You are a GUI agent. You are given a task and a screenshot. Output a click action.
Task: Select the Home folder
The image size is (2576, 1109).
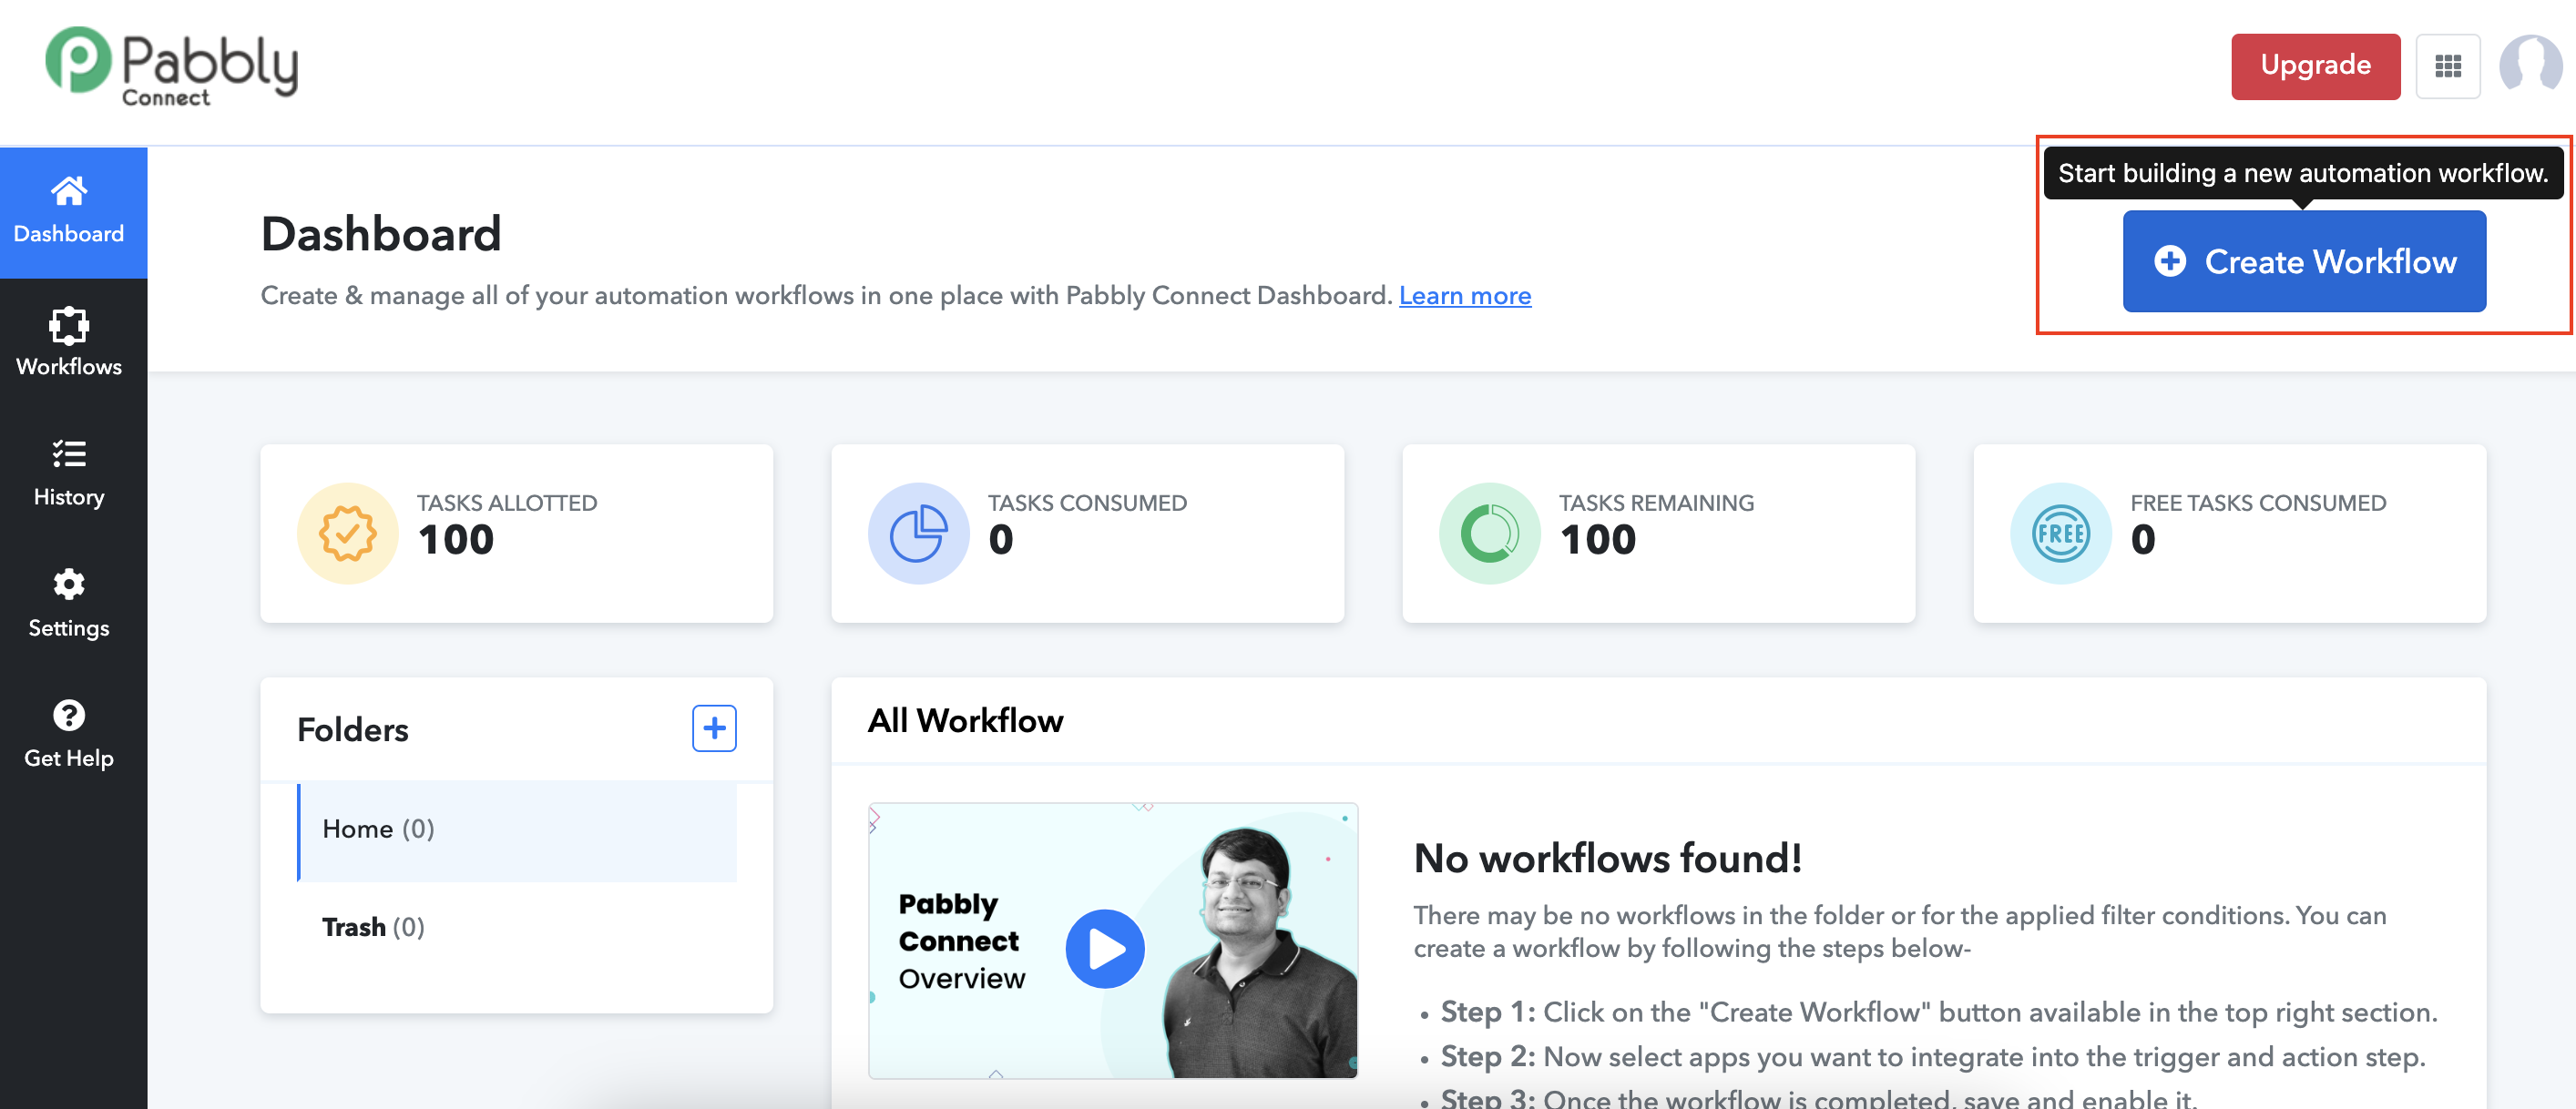(x=378, y=829)
